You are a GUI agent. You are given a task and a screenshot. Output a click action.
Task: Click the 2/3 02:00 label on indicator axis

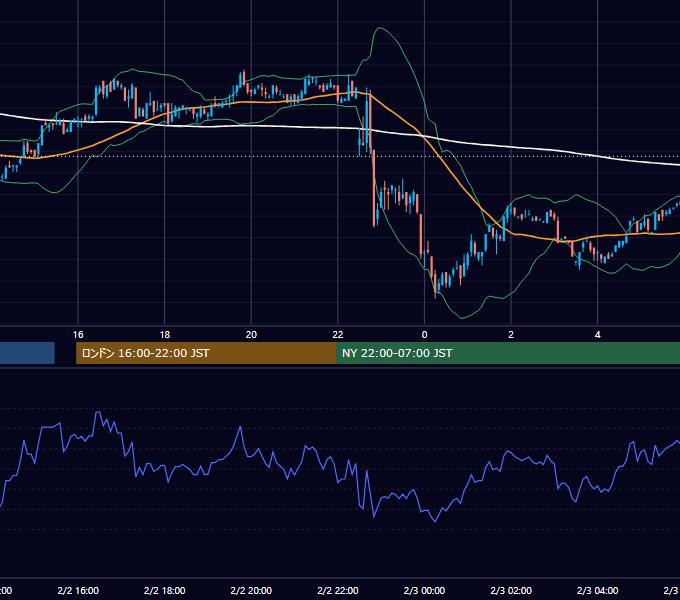511,590
